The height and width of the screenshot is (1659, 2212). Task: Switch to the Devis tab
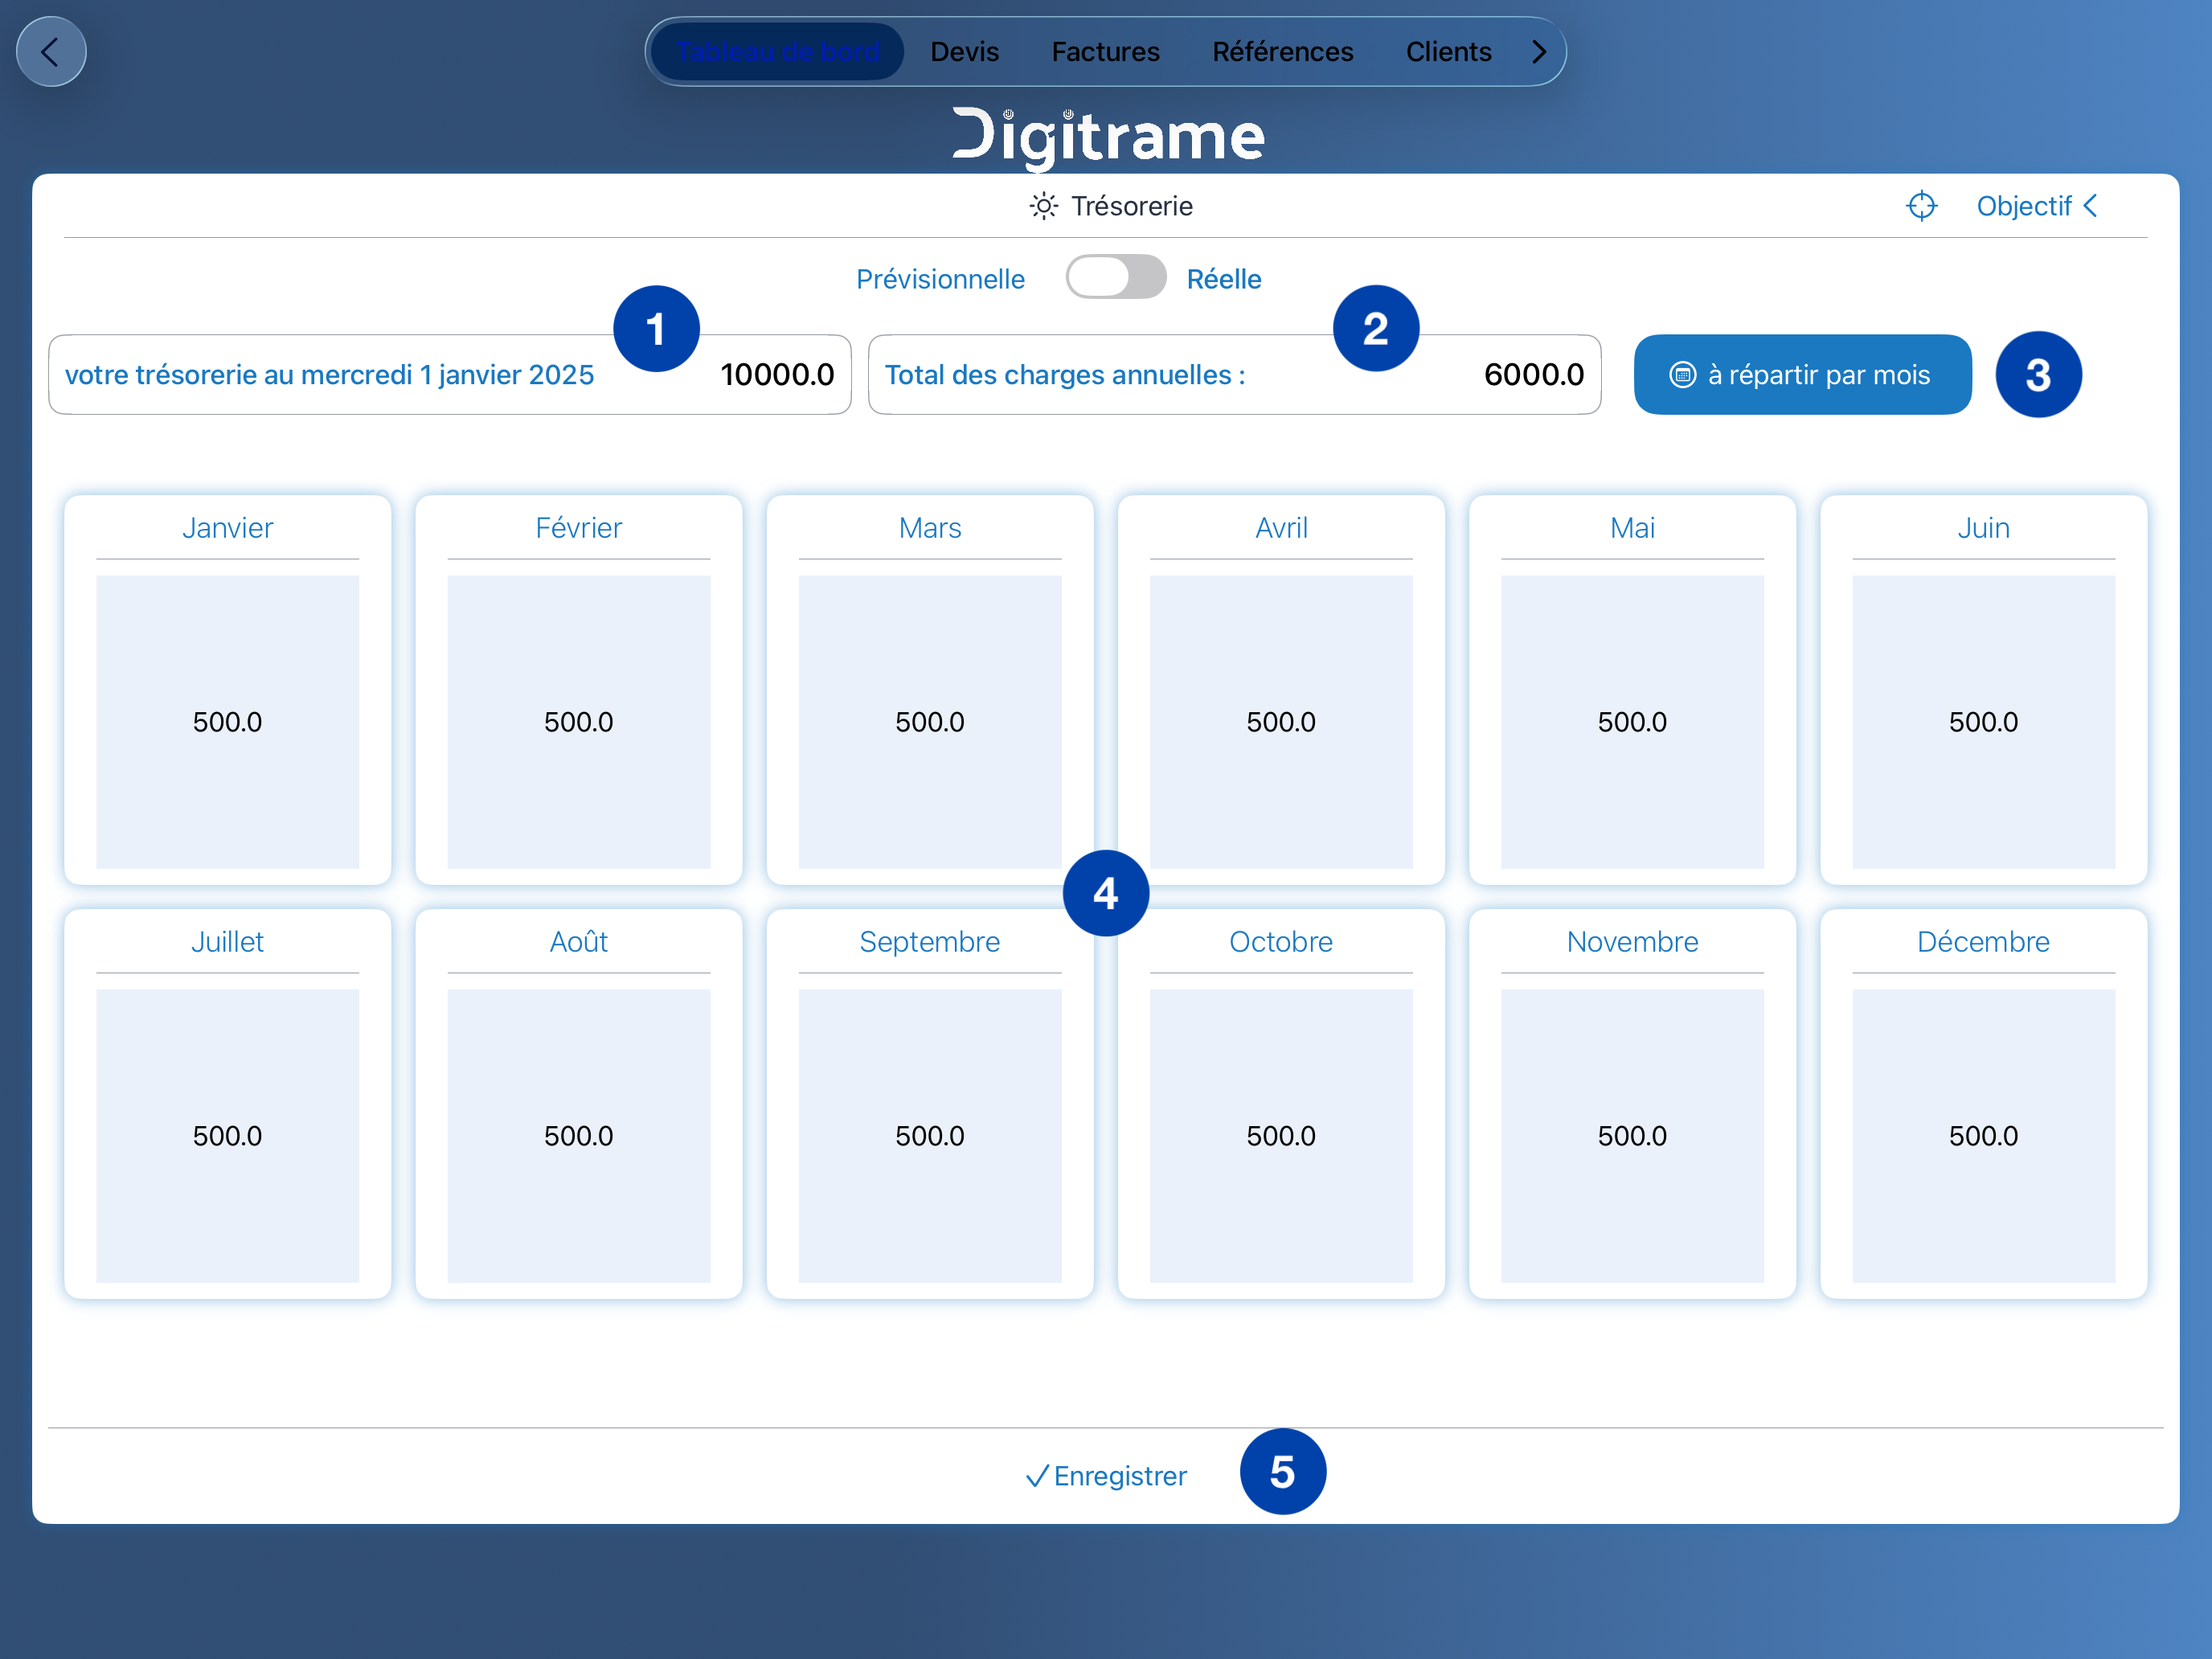coord(964,52)
